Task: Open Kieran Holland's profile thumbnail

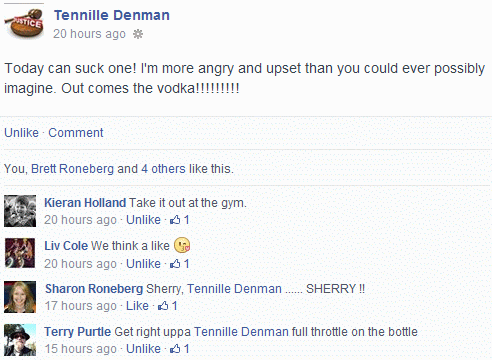Action: [x=20, y=211]
